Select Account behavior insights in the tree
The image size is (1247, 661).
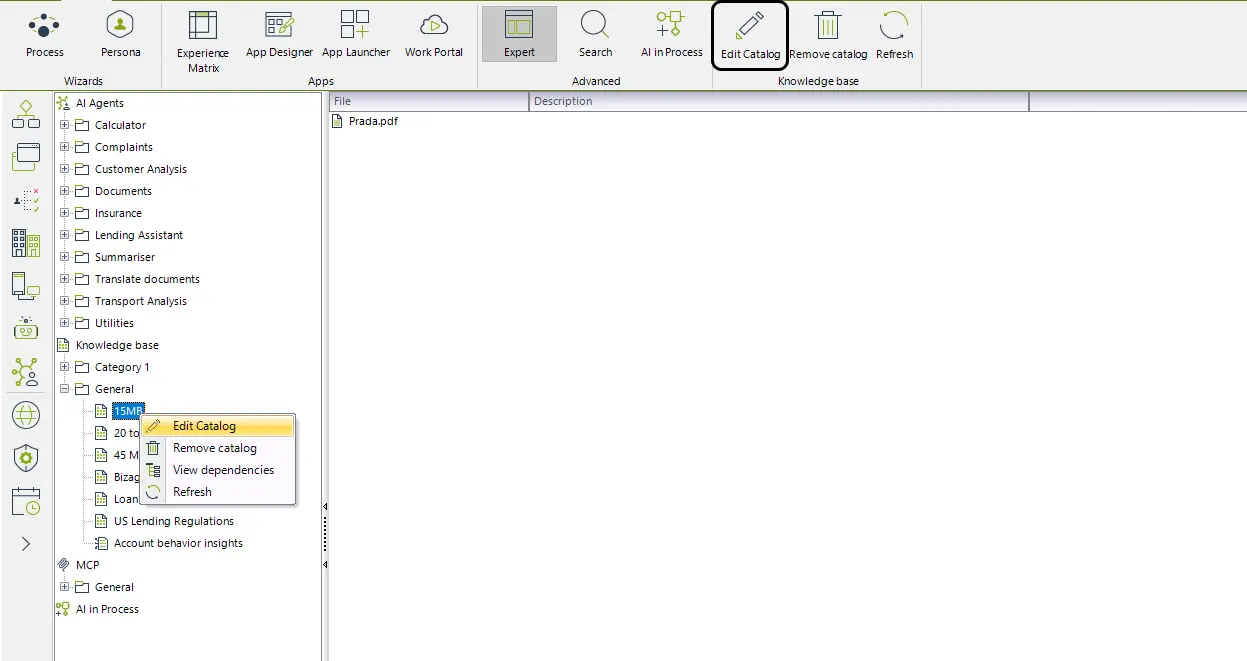[x=178, y=543]
